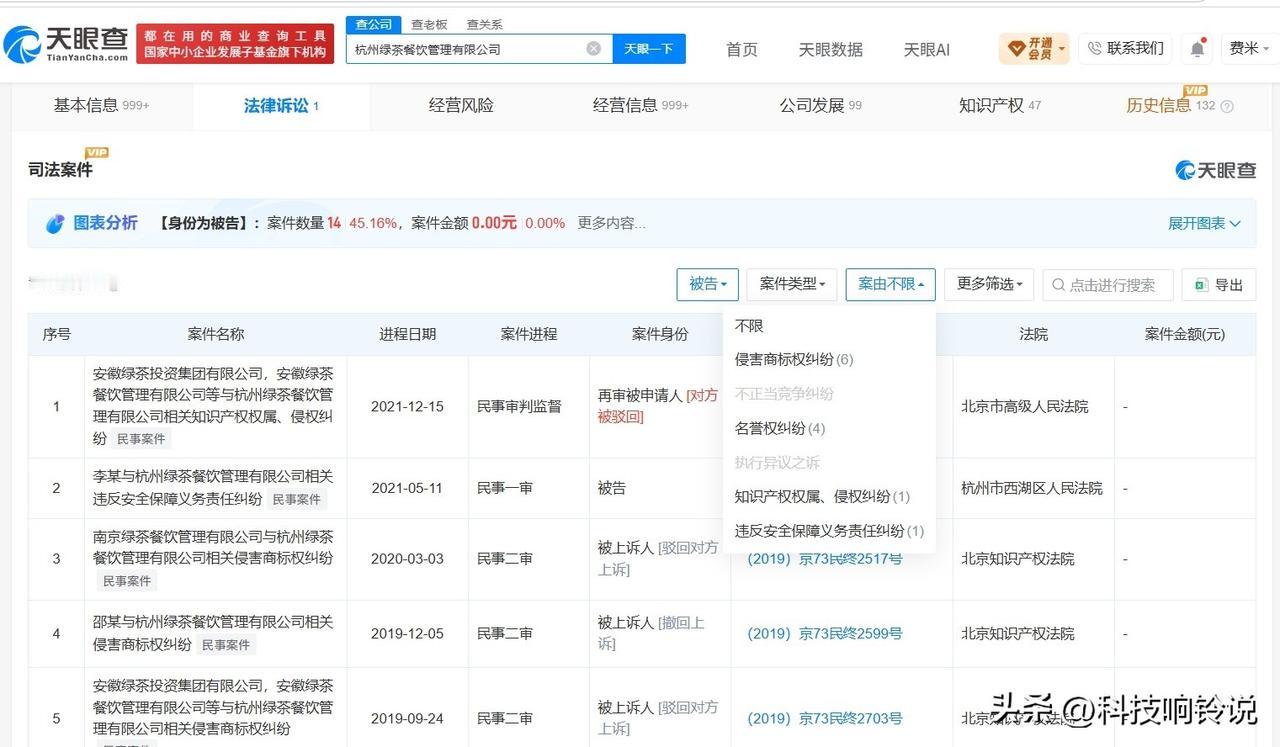Image resolution: width=1280 pixels, height=747 pixels.
Task: Switch to 查老板 search tab
Action: pyautogui.click(x=429, y=24)
